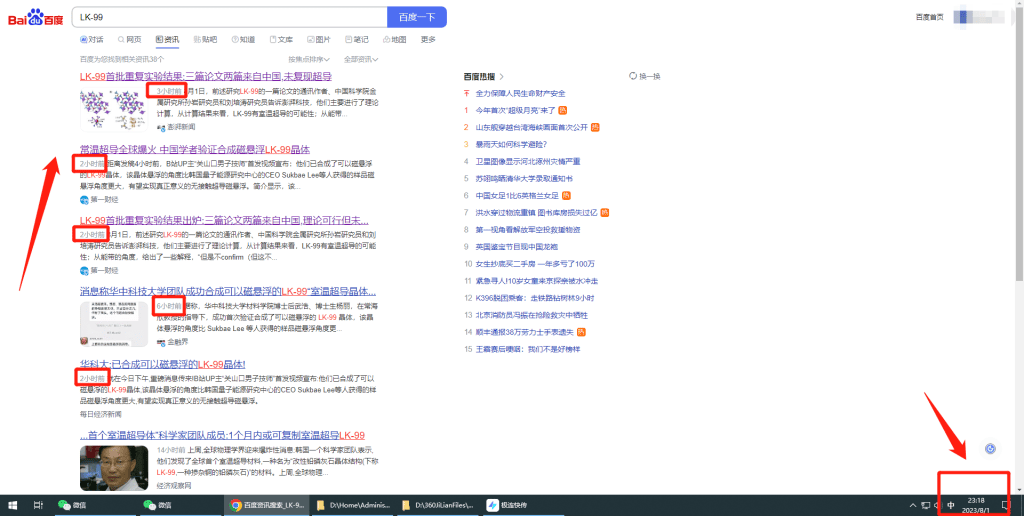1024x516 pixels.
Task: Switch to the 网页 search tab
Action: click(x=129, y=40)
